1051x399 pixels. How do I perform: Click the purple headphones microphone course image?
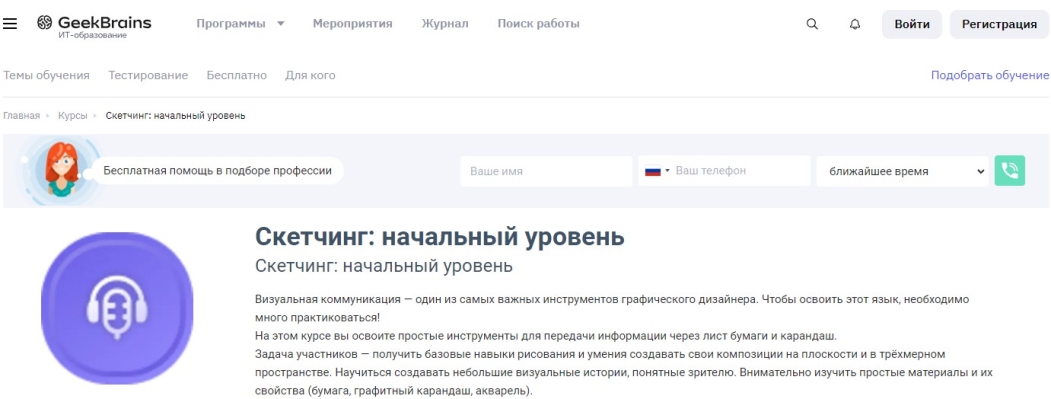117,308
